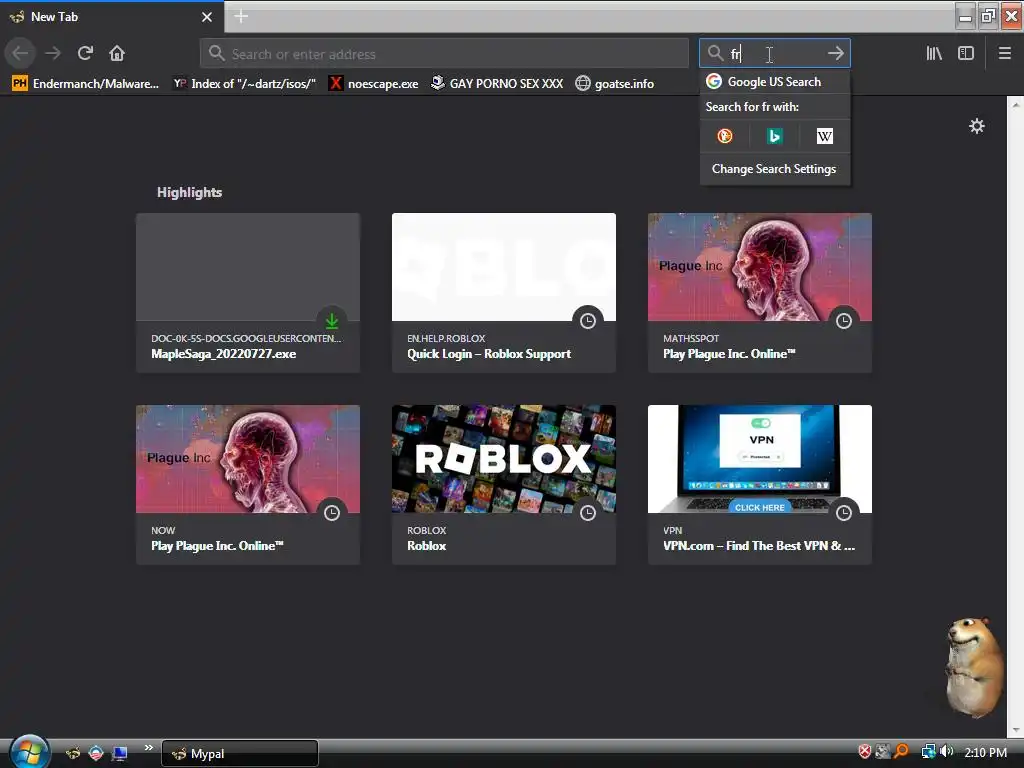Click orange magnifier tray icon
Viewport: 1024px width, 768px height.
[902, 752]
